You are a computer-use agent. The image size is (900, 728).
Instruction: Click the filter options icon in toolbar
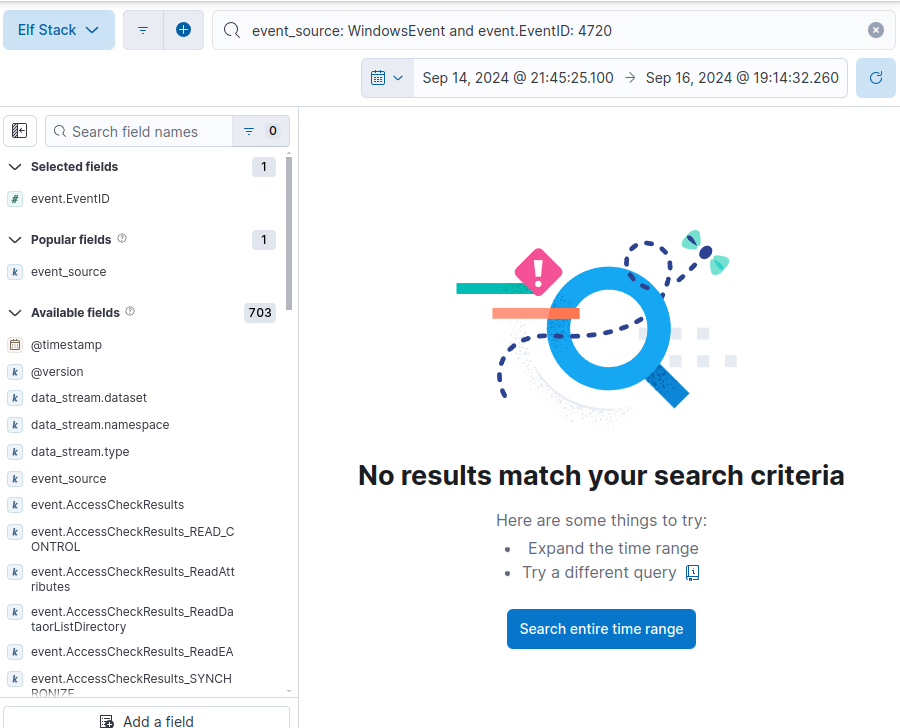click(x=143, y=30)
